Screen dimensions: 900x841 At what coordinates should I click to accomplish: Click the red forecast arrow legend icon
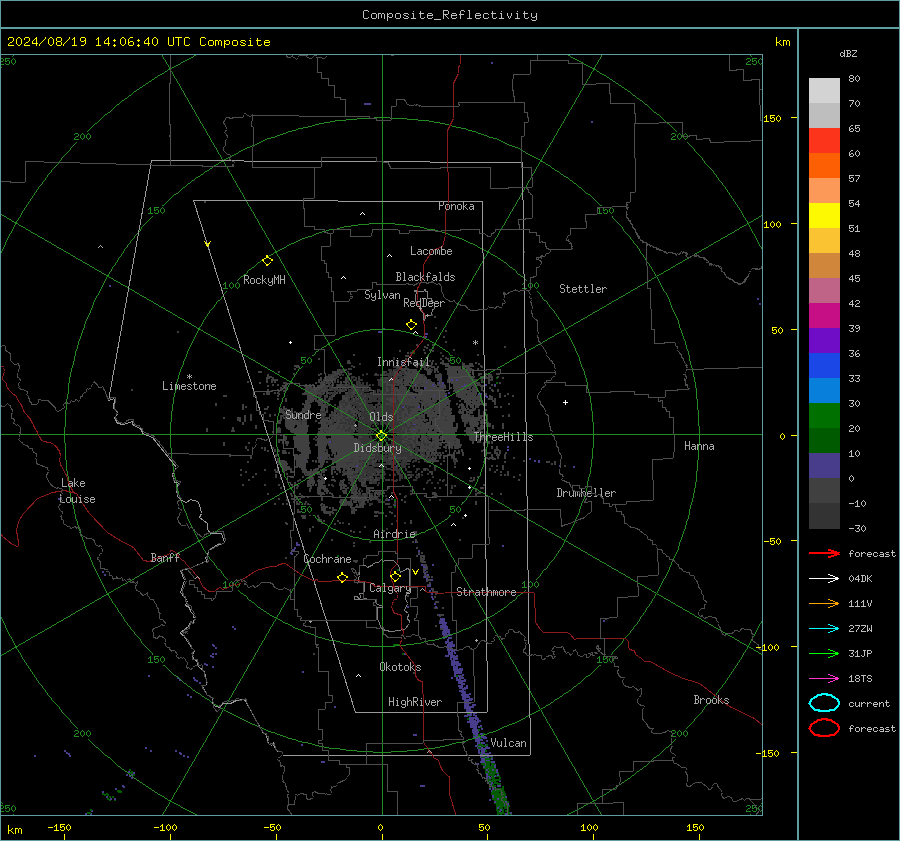(824, 553)
